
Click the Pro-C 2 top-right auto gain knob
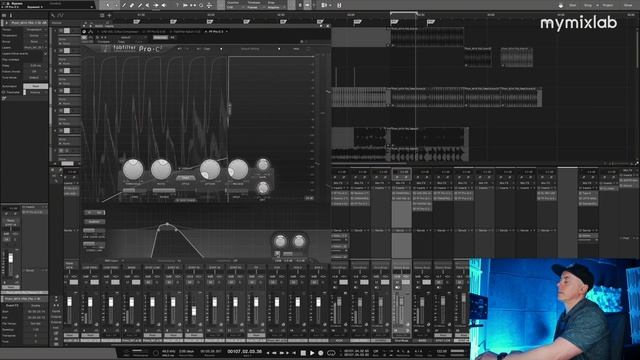(263, 165)
